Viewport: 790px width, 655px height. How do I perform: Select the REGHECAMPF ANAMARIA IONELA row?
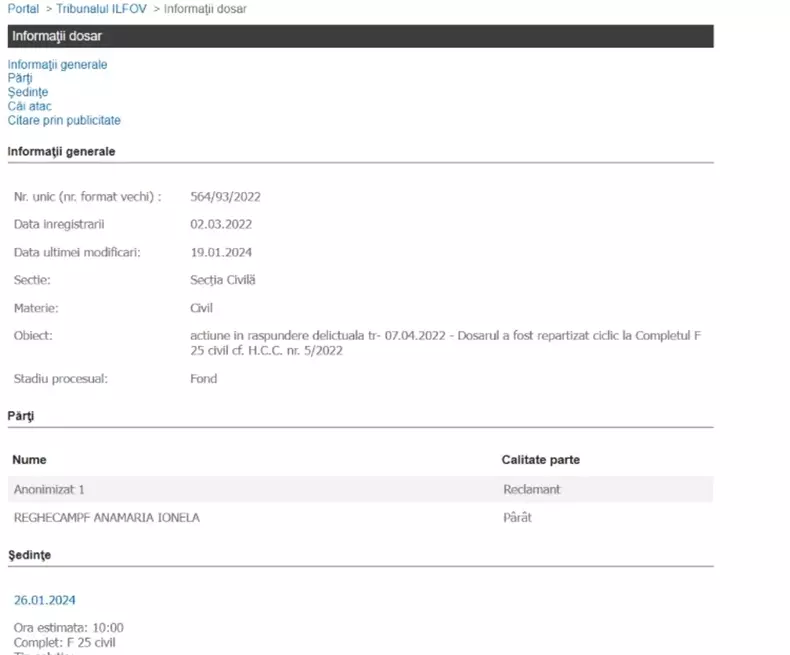click(x=361, y=517)
